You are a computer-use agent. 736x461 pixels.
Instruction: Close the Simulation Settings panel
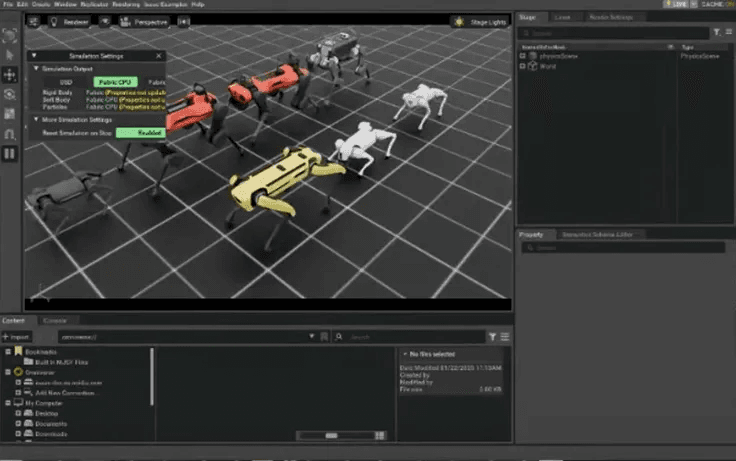[x=158, y=56]
